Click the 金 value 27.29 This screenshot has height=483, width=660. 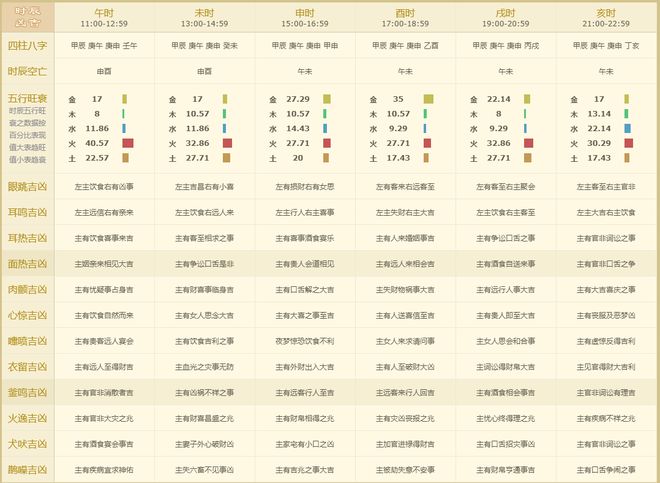[x=298, y=99]
